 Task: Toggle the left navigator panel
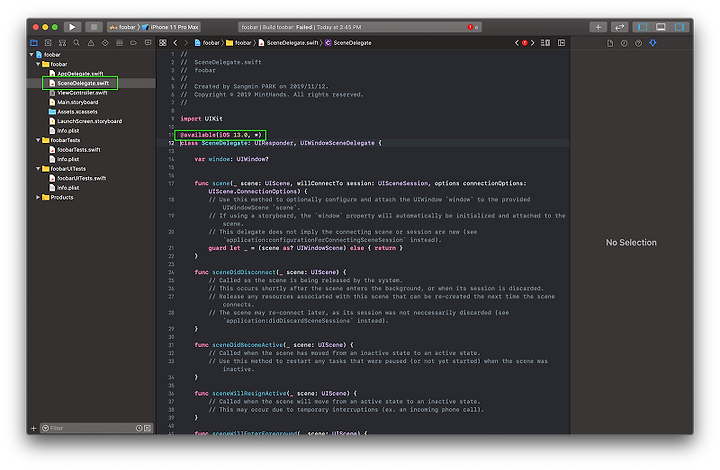click(642, 27)
